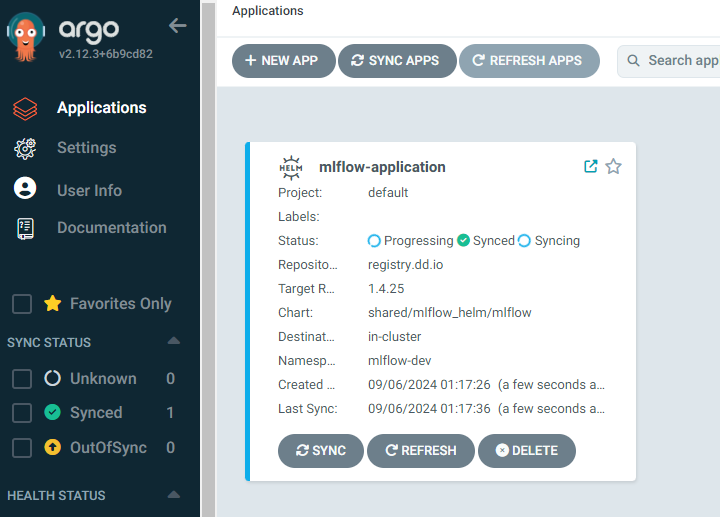This screenshot has width=720, height=517.
Task: Open the Documentation menu item
Action: click(x=112, y=228)
